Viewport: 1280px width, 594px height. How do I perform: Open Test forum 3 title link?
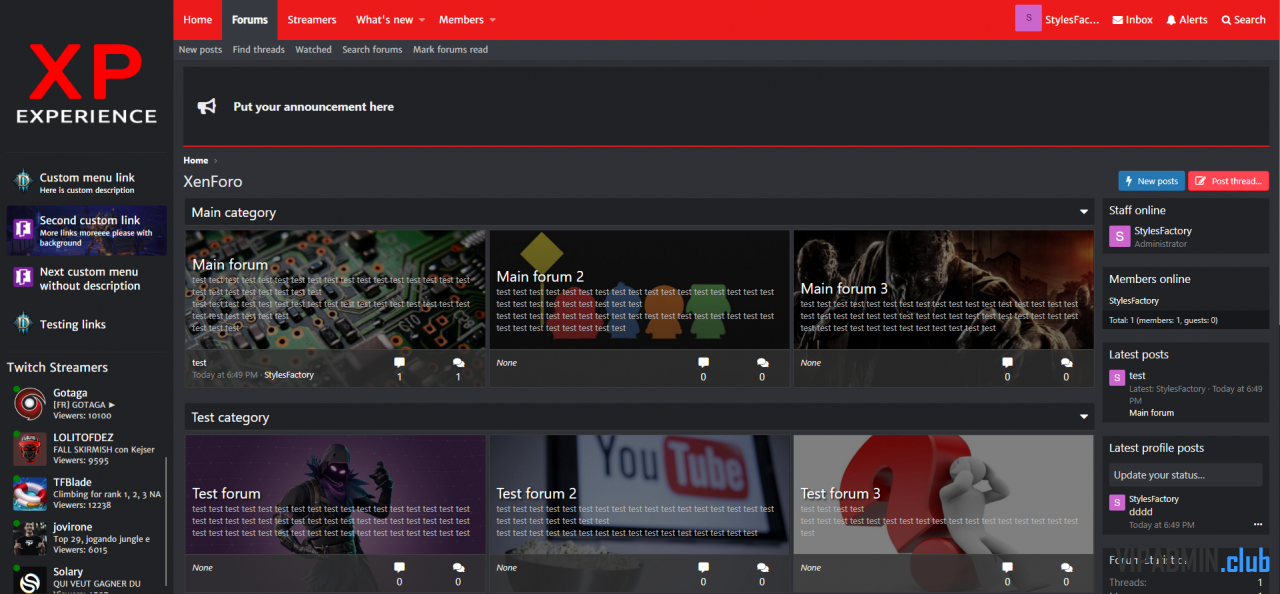click(x=840, y=494)
